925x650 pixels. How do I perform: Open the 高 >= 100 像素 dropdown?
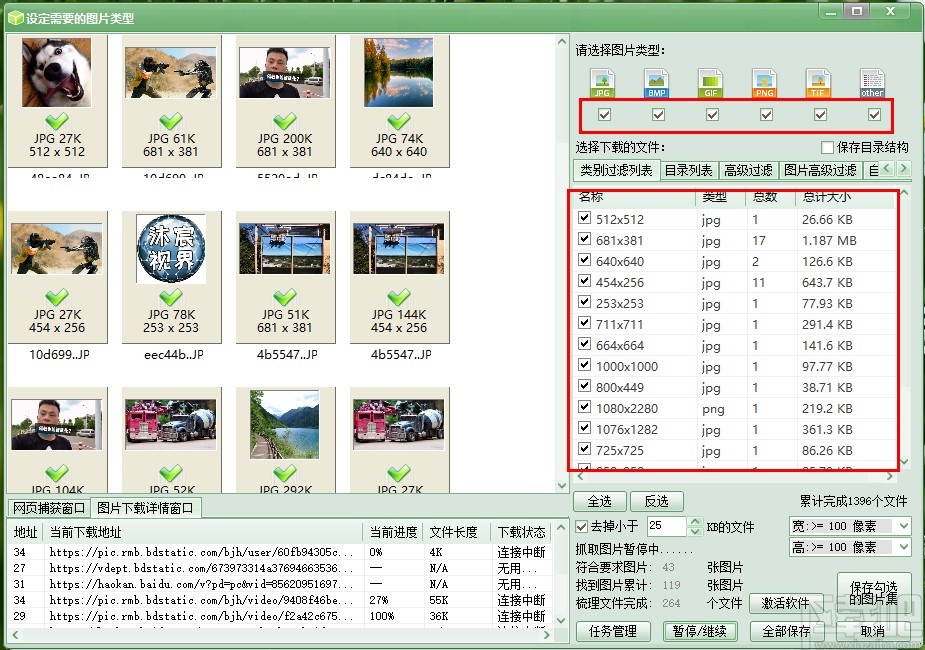pos(903,547)
